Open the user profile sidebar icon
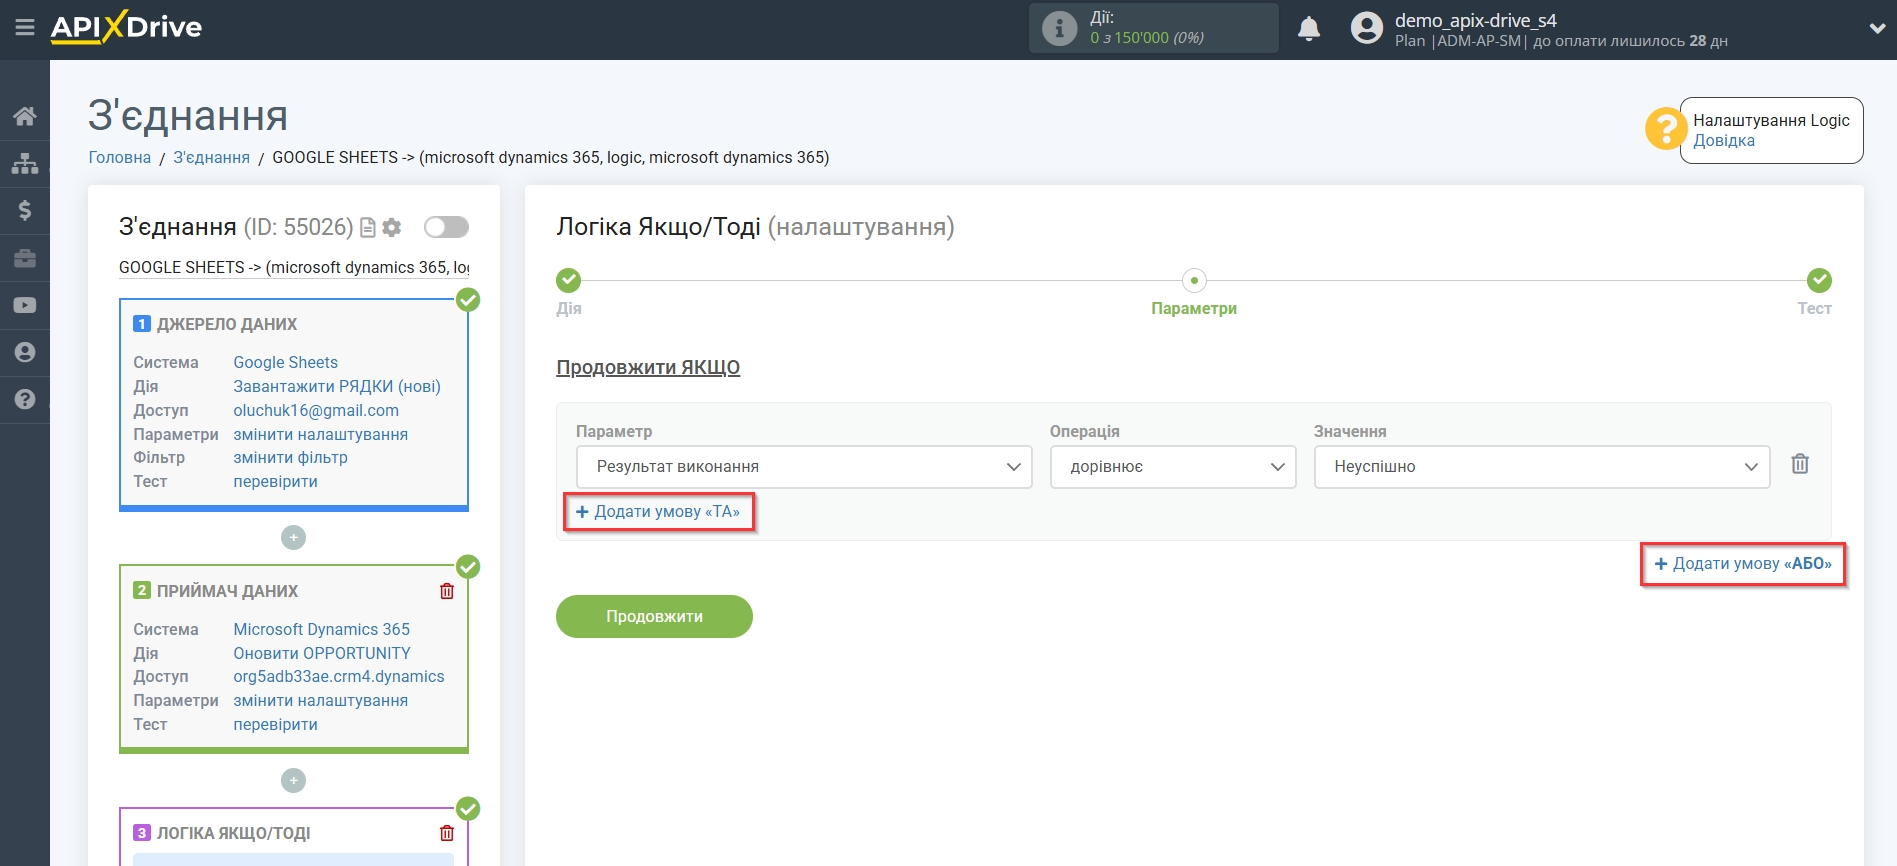This screenshot has width=1897, height=866. click(25, 352)
